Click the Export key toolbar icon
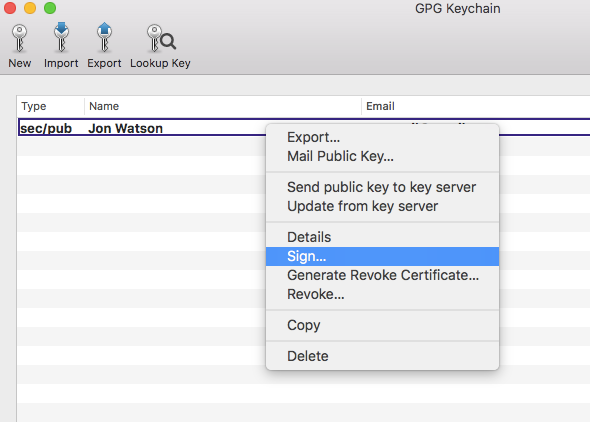 click(104, 38)
